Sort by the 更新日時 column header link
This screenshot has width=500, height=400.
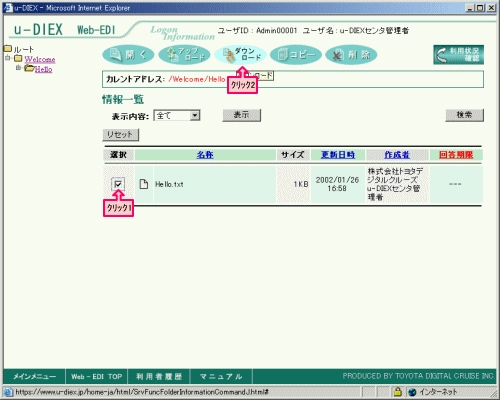(338, 155)
